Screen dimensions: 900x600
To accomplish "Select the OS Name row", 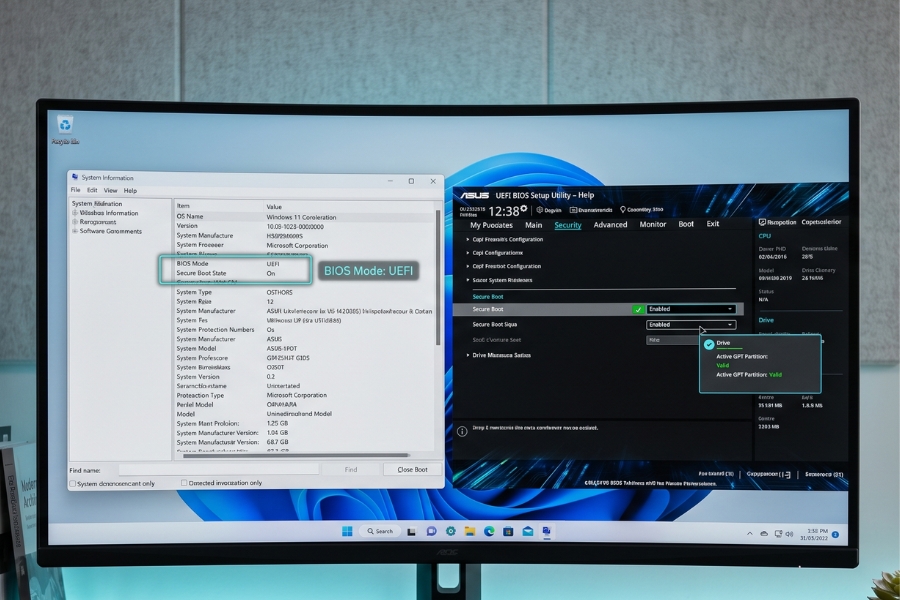I will click(304, 217).
